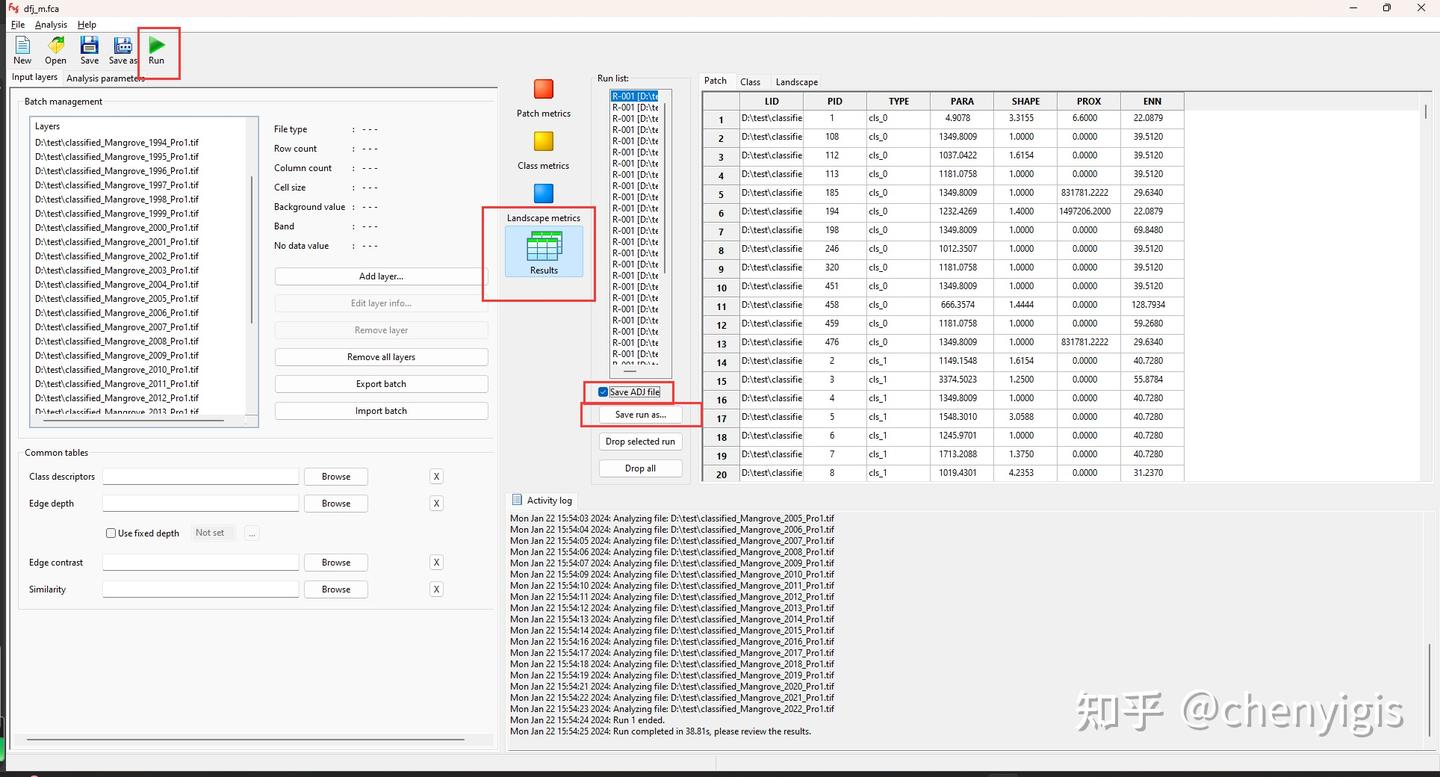Clear Edge depth with its X button

[436, 504]
